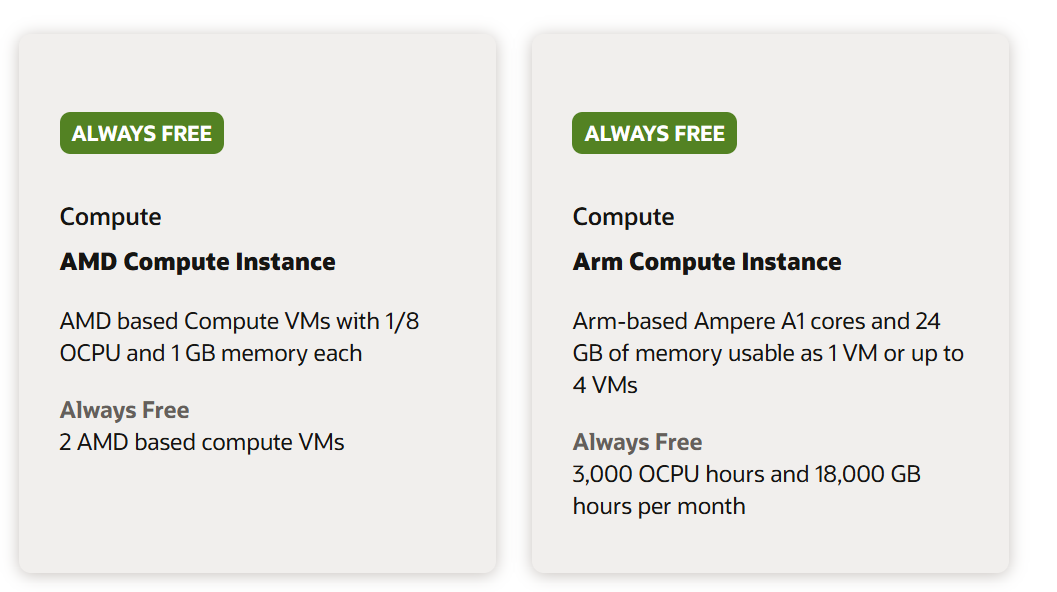Click the AMD based Compute VMs description

click(x=239, y=337)
